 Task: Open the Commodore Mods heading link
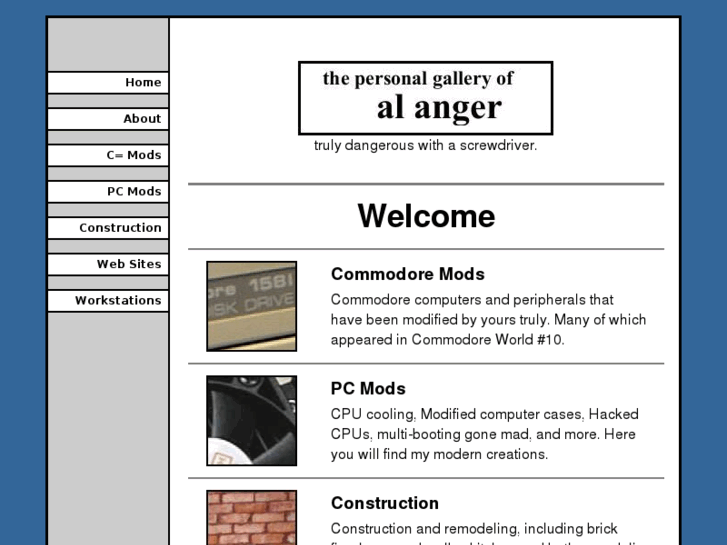pos(408,274)
